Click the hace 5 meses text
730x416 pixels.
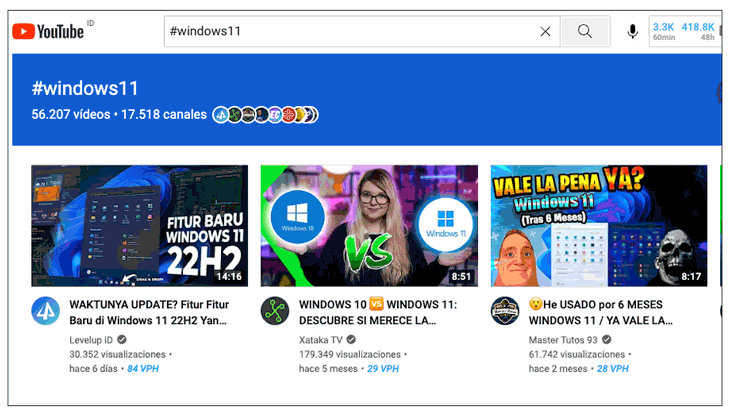coord(328,369)
